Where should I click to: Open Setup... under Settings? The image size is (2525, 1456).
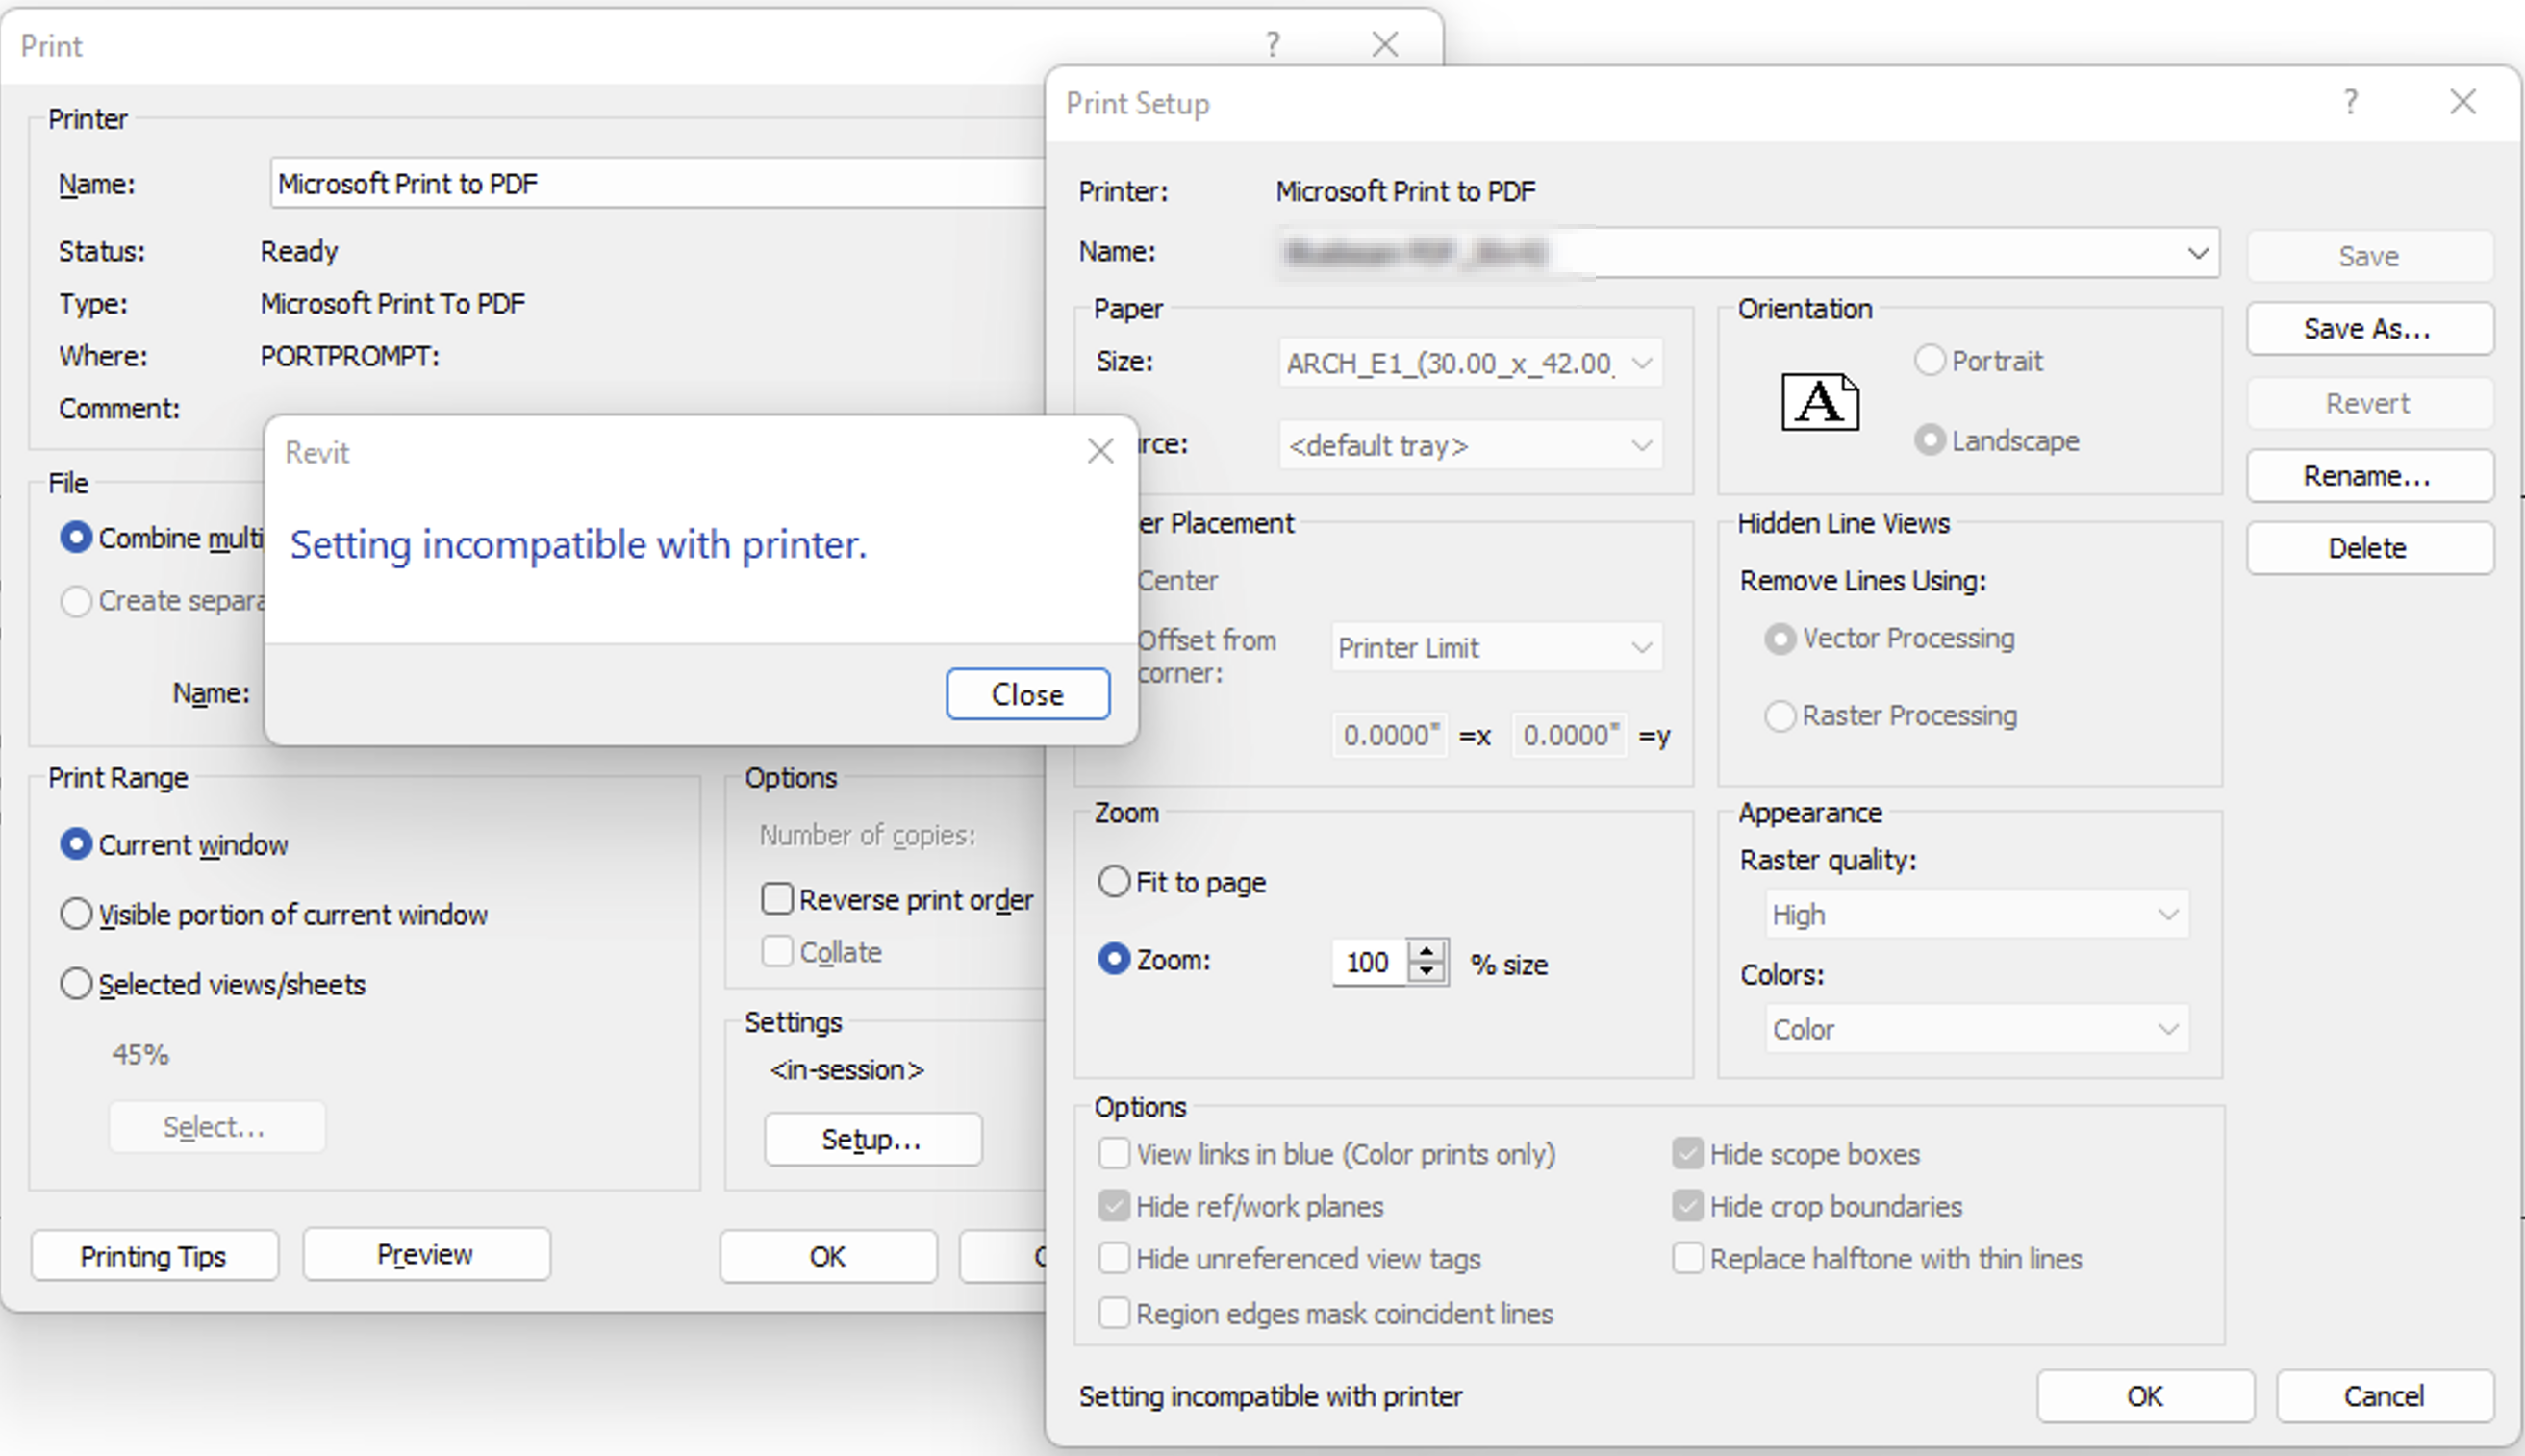(x=872, y=1139)
